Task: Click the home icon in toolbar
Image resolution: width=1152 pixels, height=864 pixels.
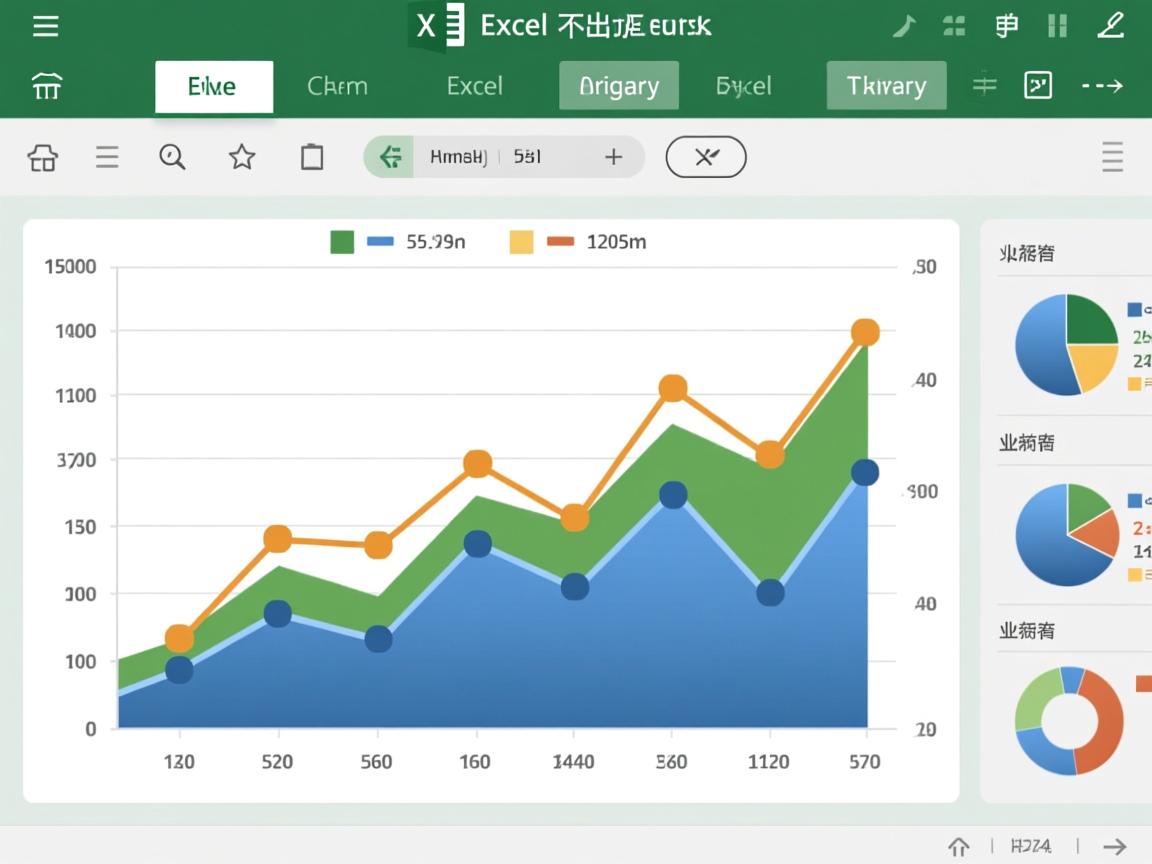Action: [43, 157]
